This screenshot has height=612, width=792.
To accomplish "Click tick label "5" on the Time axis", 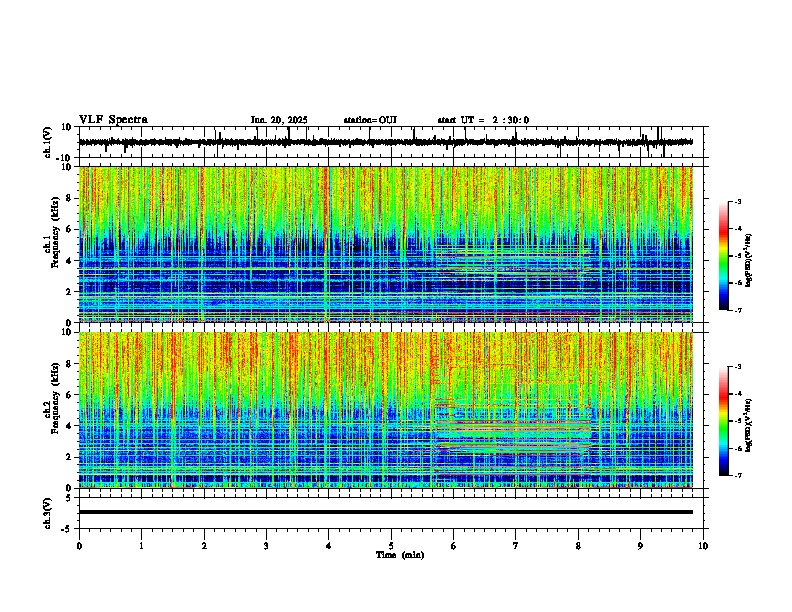I will click(x=391, y=546).
